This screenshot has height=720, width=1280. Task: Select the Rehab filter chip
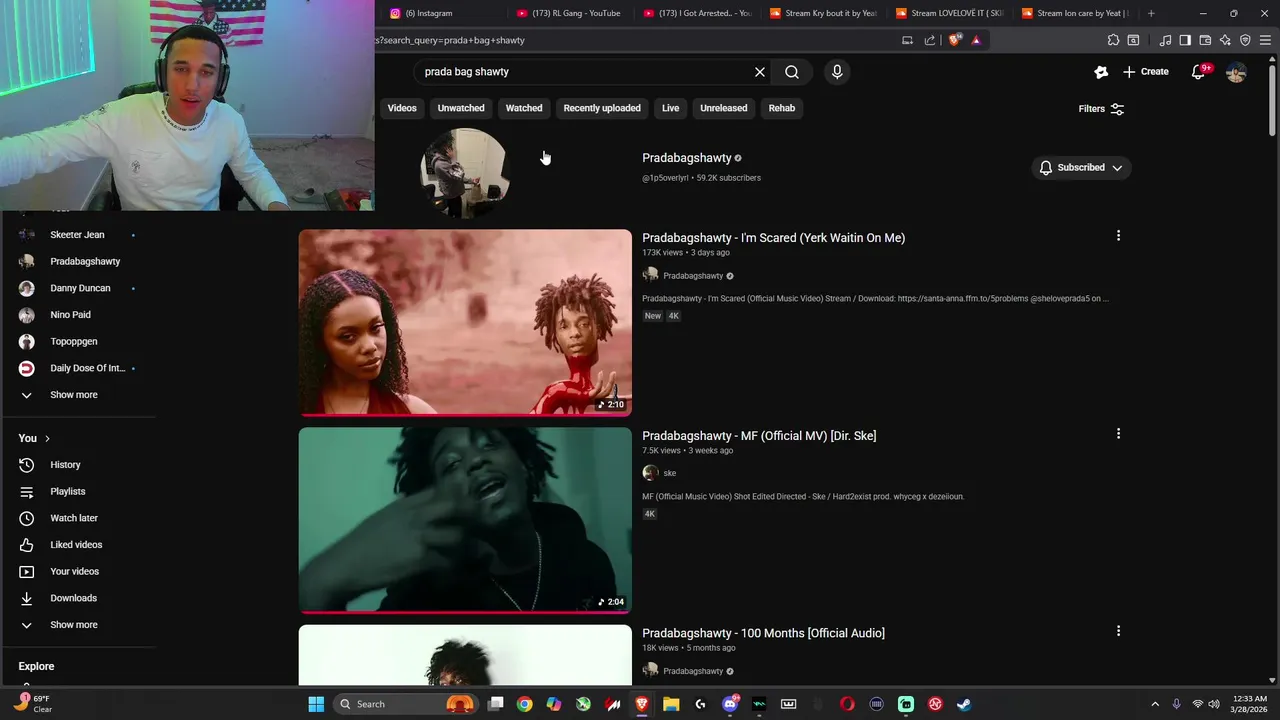coord(782,108)
